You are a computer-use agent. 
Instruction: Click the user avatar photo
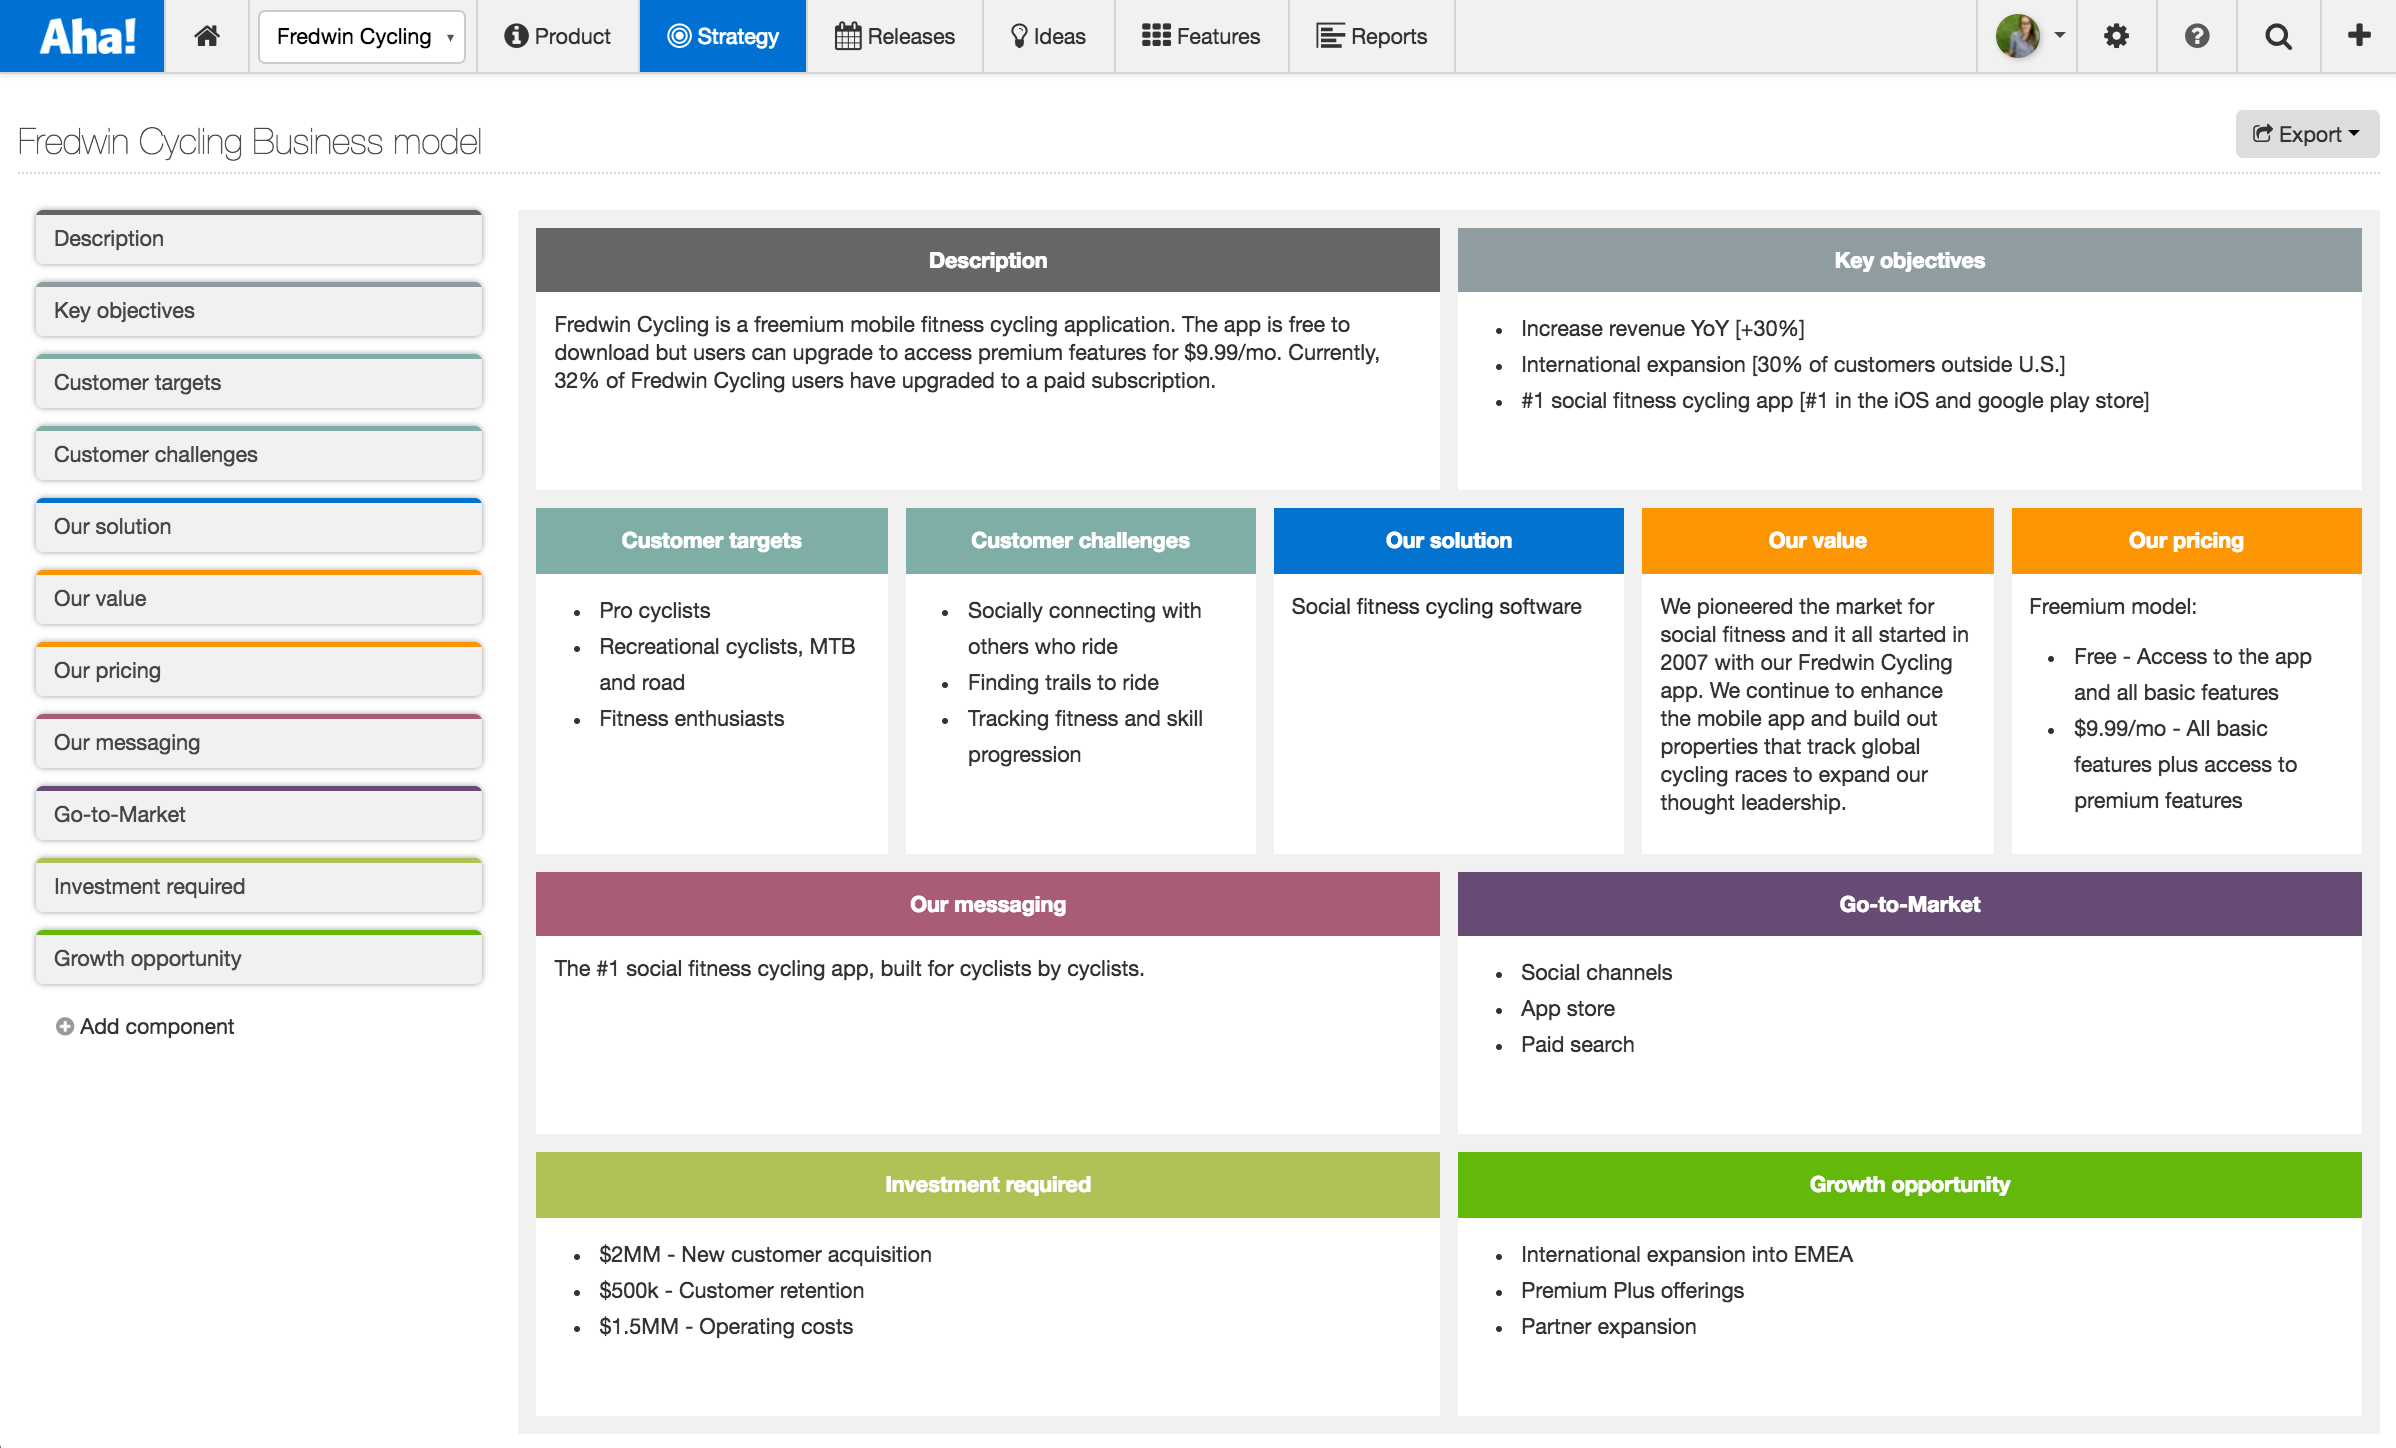pos(2018,36)
